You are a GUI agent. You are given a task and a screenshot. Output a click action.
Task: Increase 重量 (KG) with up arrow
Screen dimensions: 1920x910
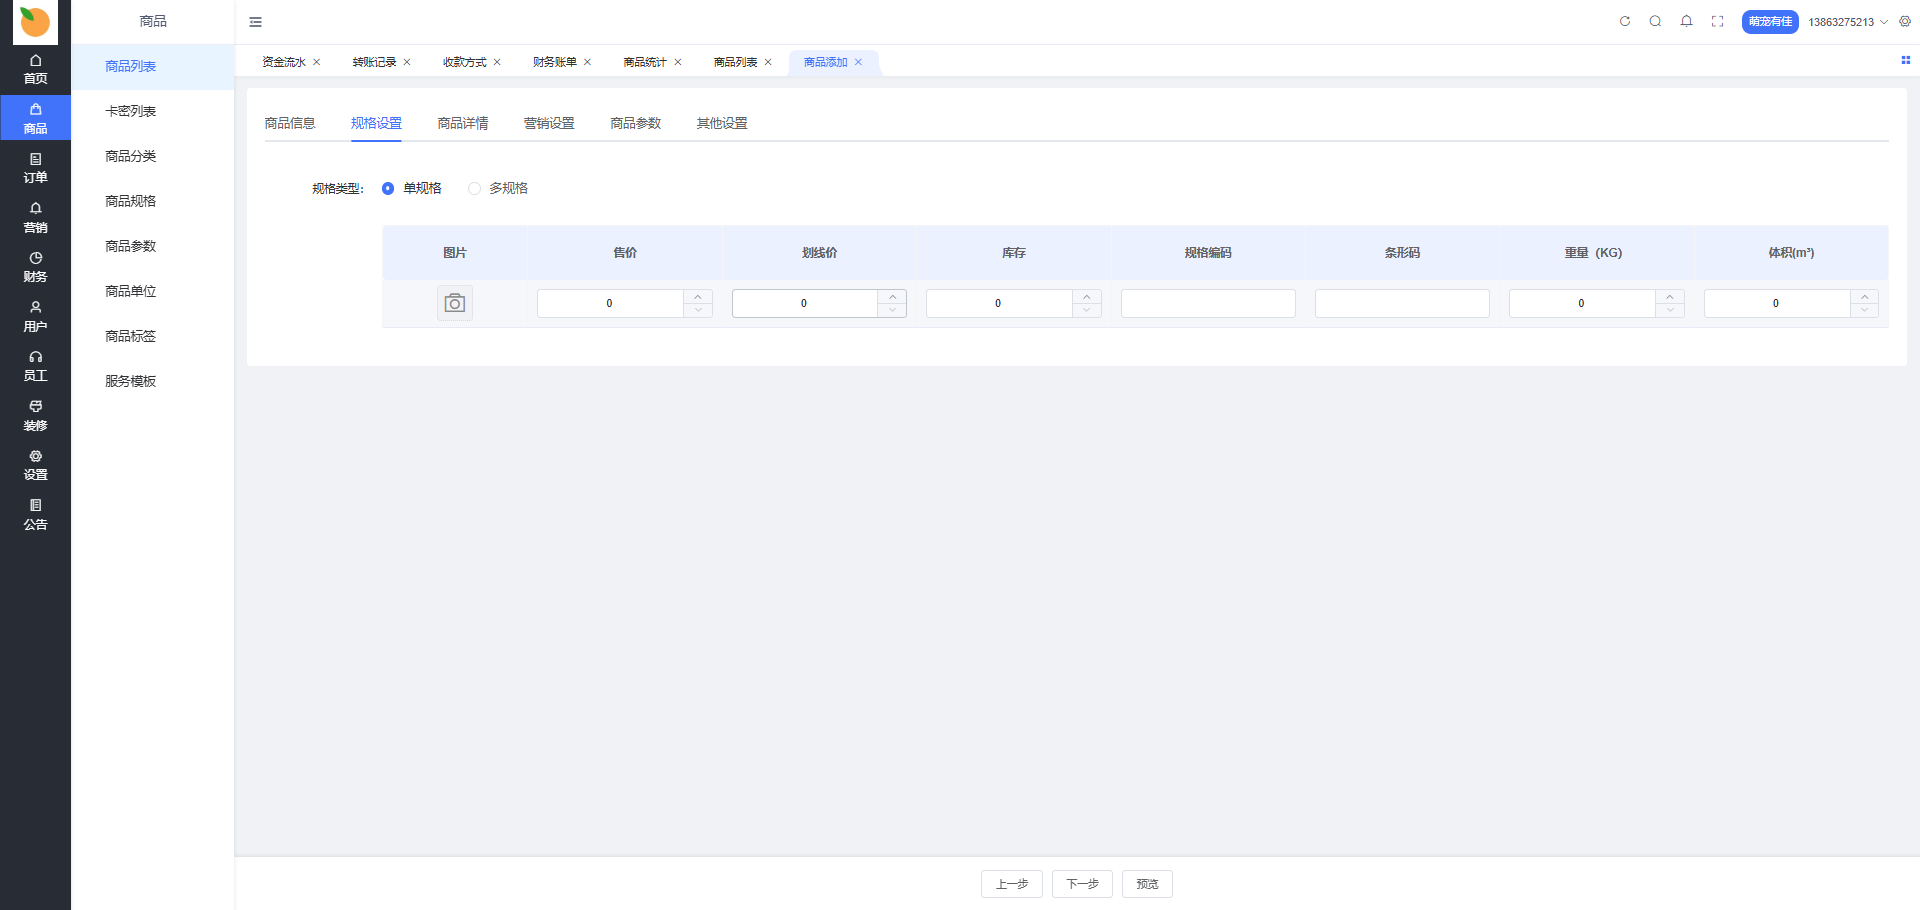tap(1670, 297)
